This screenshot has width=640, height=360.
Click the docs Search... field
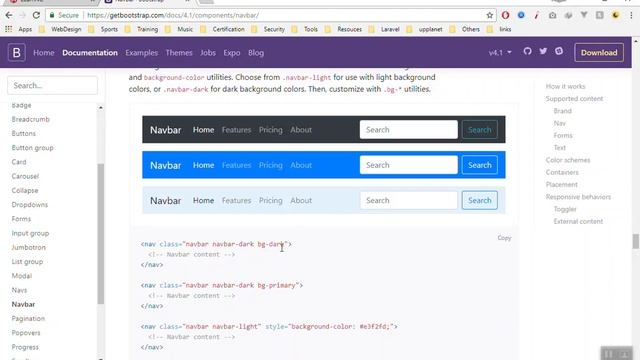tap(52, 86)
